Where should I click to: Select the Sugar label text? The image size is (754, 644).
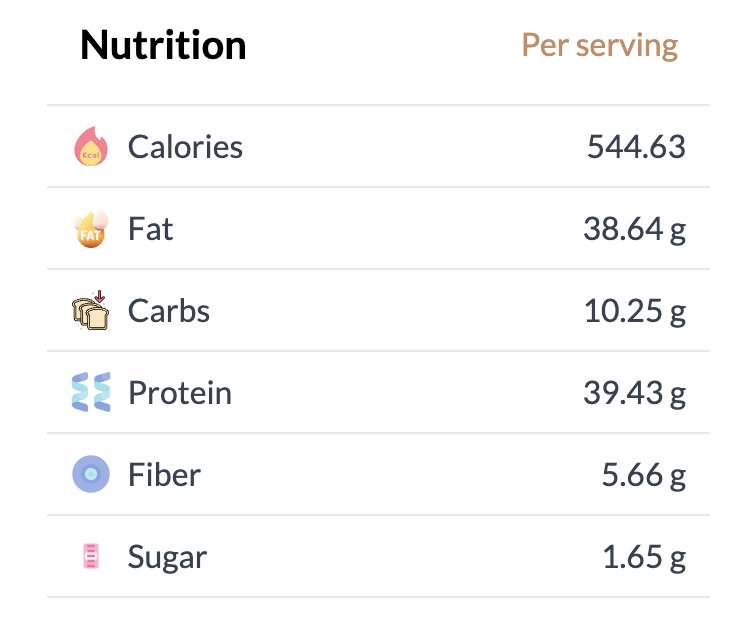167,557
